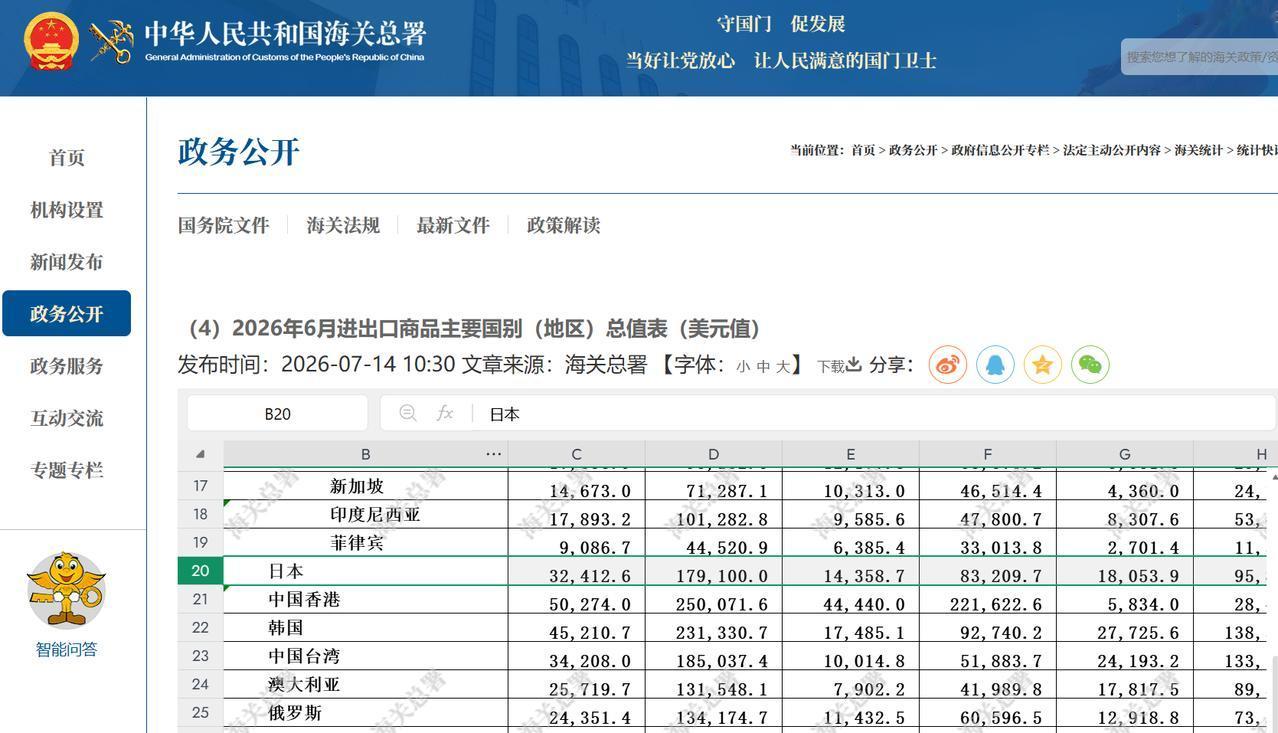Click the customs key-and-caduceus logo
Screen dimensions: 1278x733
(x=112, y=41)
